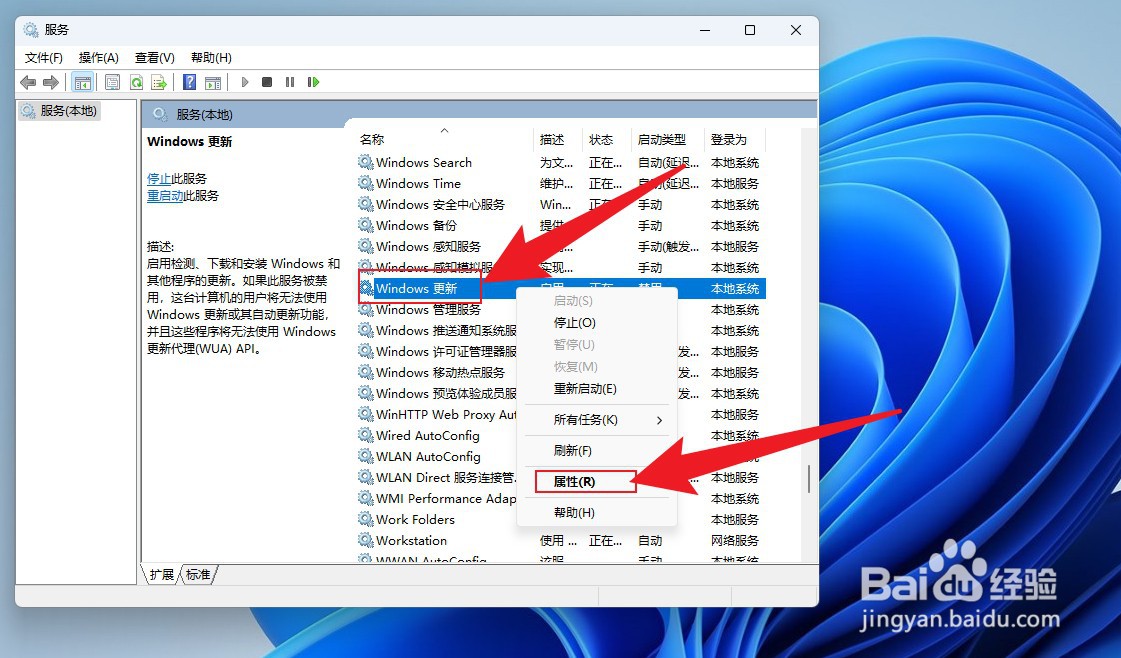Click the gear icon beside Windows 管理服务

[x=366, y=310]
